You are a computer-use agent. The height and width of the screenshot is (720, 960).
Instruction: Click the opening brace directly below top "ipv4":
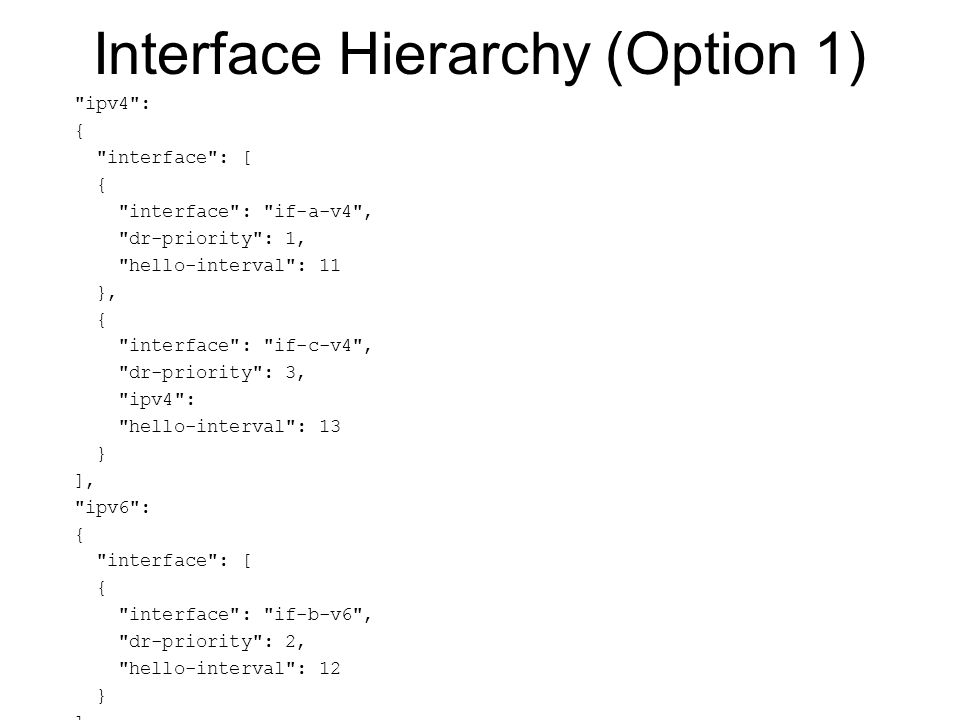pos(80,130)
